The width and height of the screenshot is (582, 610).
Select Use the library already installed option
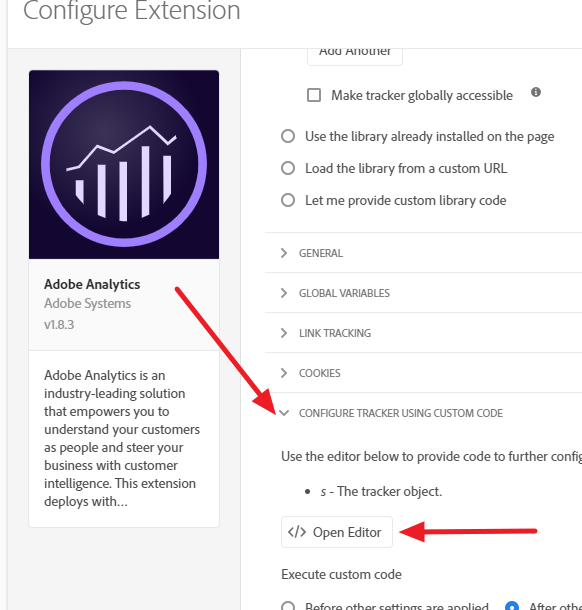(x=288, y=136)
